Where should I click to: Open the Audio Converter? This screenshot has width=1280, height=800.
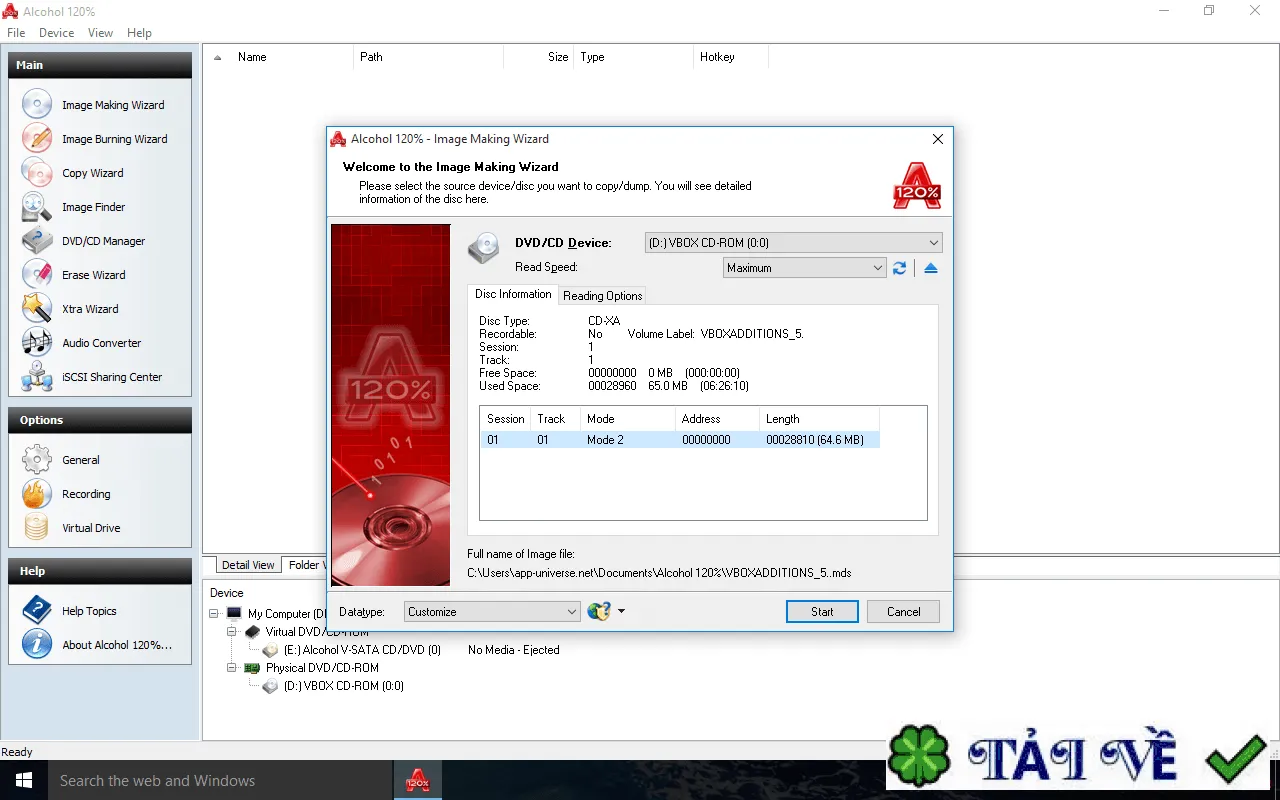[x=101, y=343]
